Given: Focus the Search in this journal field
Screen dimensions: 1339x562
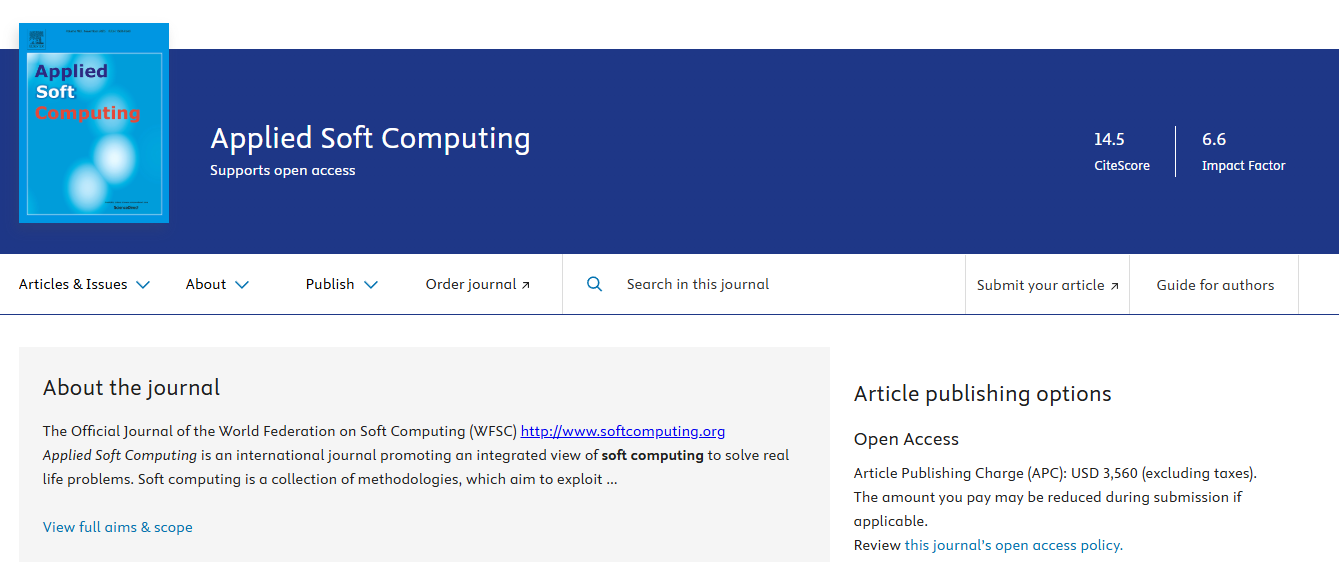Looking at the screenshot, I should (764, 284).
